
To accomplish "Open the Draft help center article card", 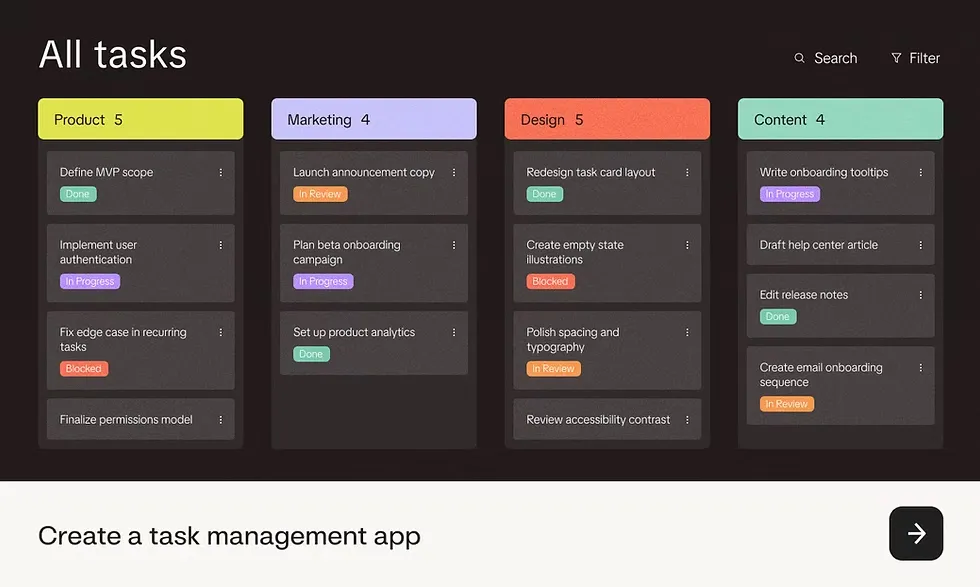I will tap(840, 244).
